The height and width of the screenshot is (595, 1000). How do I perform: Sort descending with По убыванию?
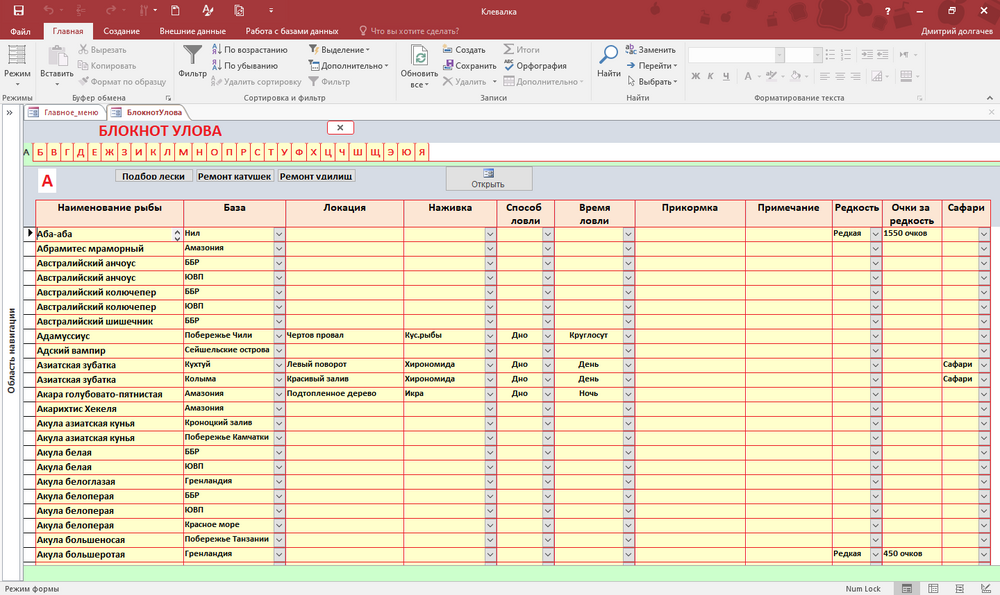[x=244, y=66]
